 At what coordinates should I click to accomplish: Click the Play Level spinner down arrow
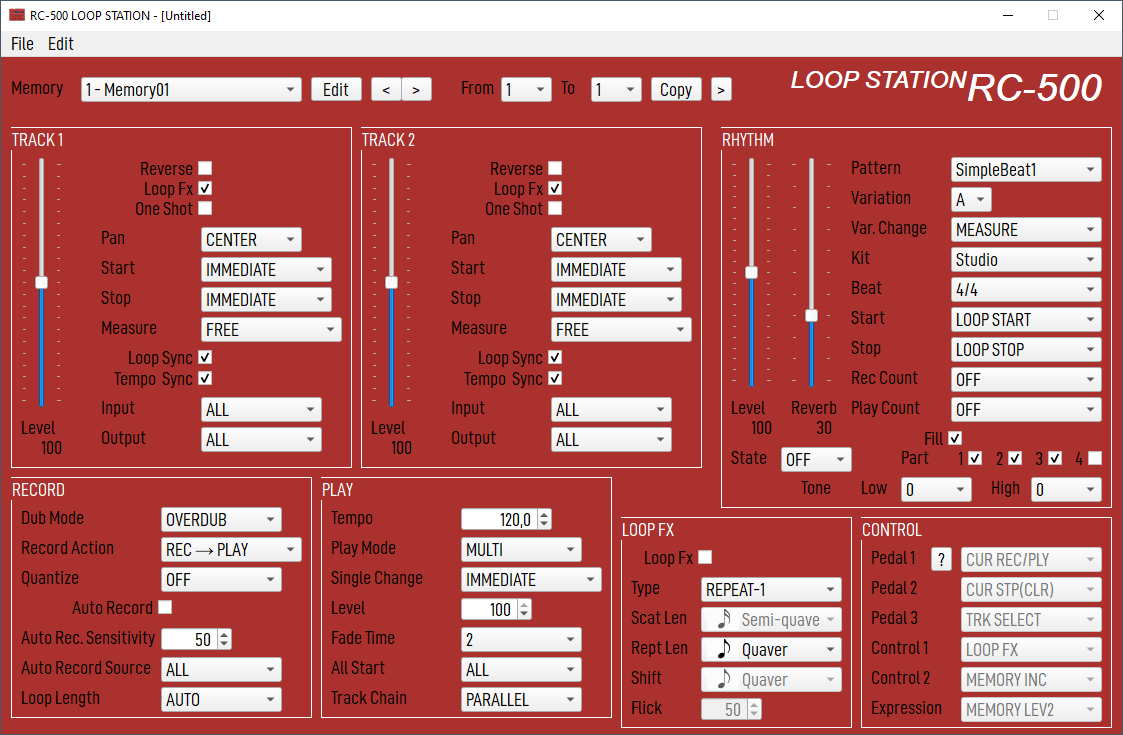pos(524,614)
